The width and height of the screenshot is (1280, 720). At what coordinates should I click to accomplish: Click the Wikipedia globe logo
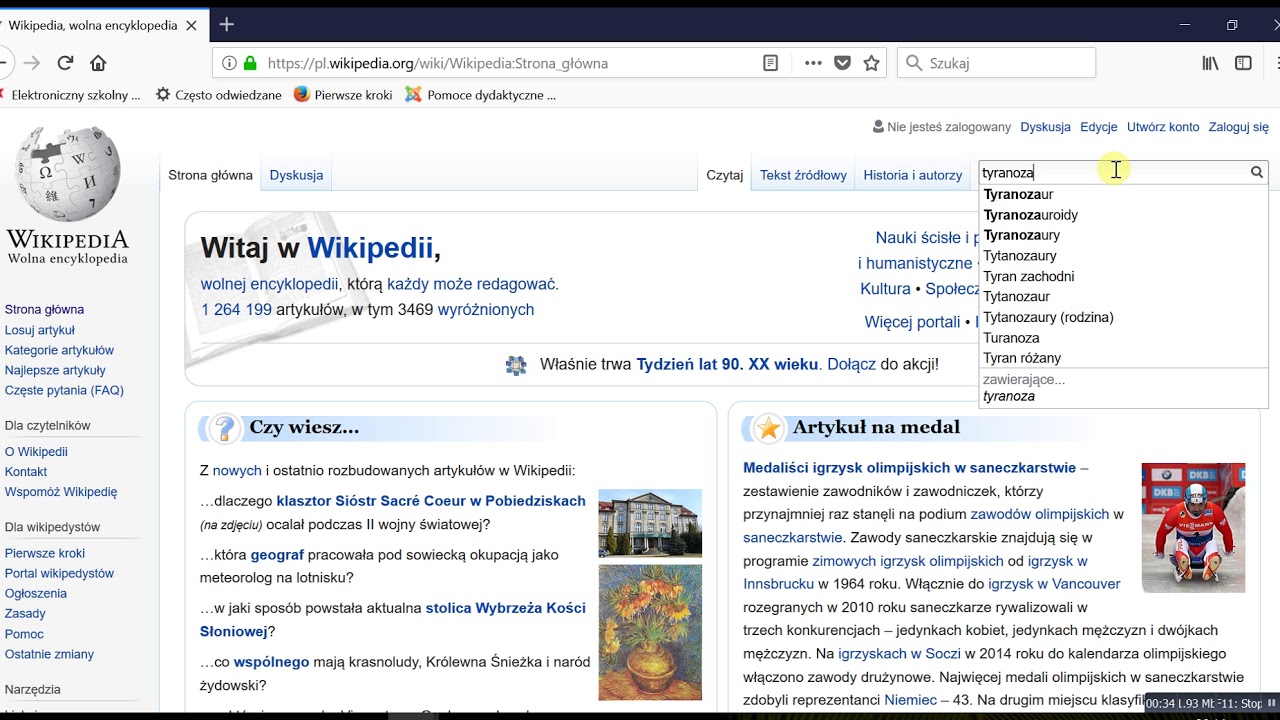click(x=68, y=174)
